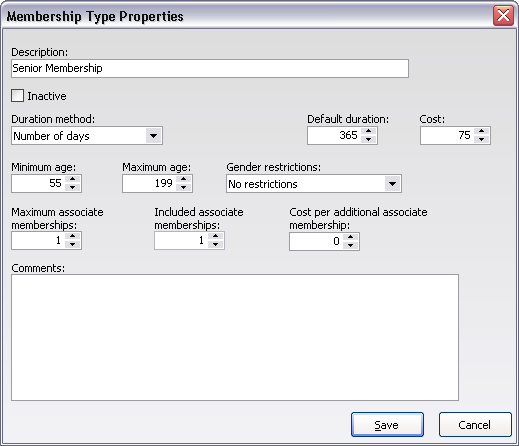This screenshot has width=519, height=446.
Task: Increase the Default duration value
Action: coord(368,131)
